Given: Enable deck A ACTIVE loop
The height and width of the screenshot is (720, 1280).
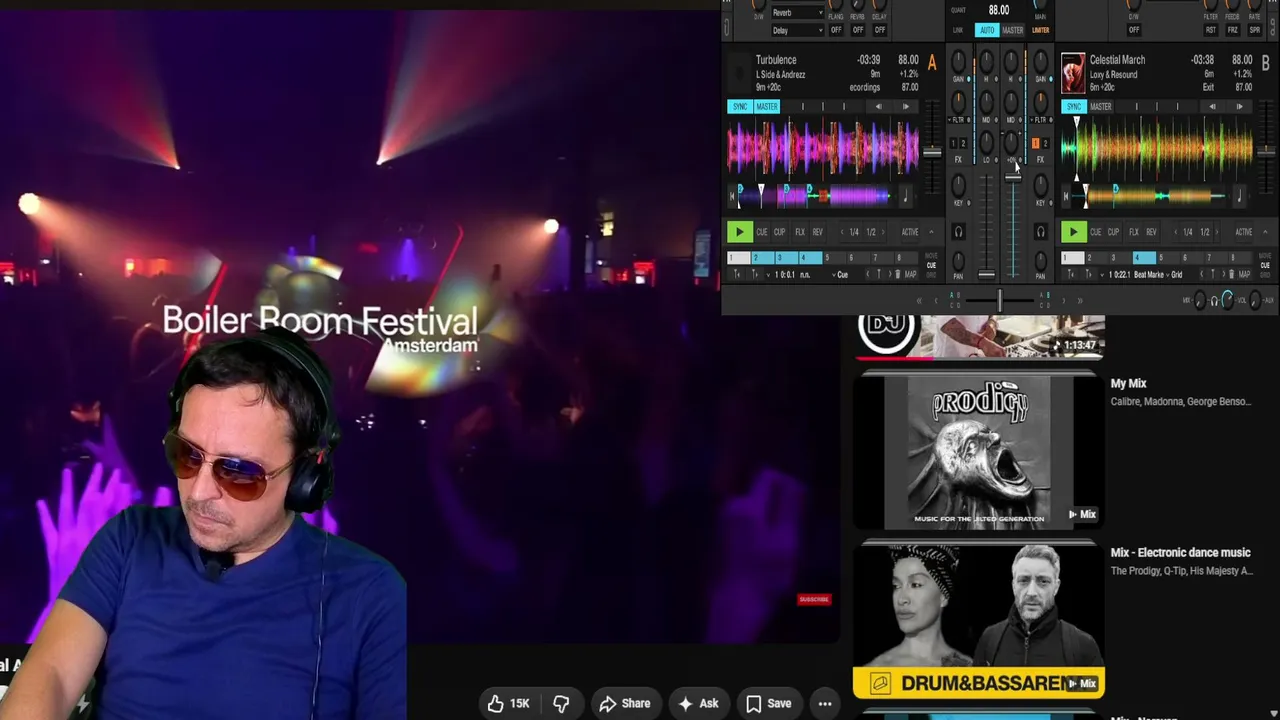Looking at the screenshot, I should click(x=910, y=232).
